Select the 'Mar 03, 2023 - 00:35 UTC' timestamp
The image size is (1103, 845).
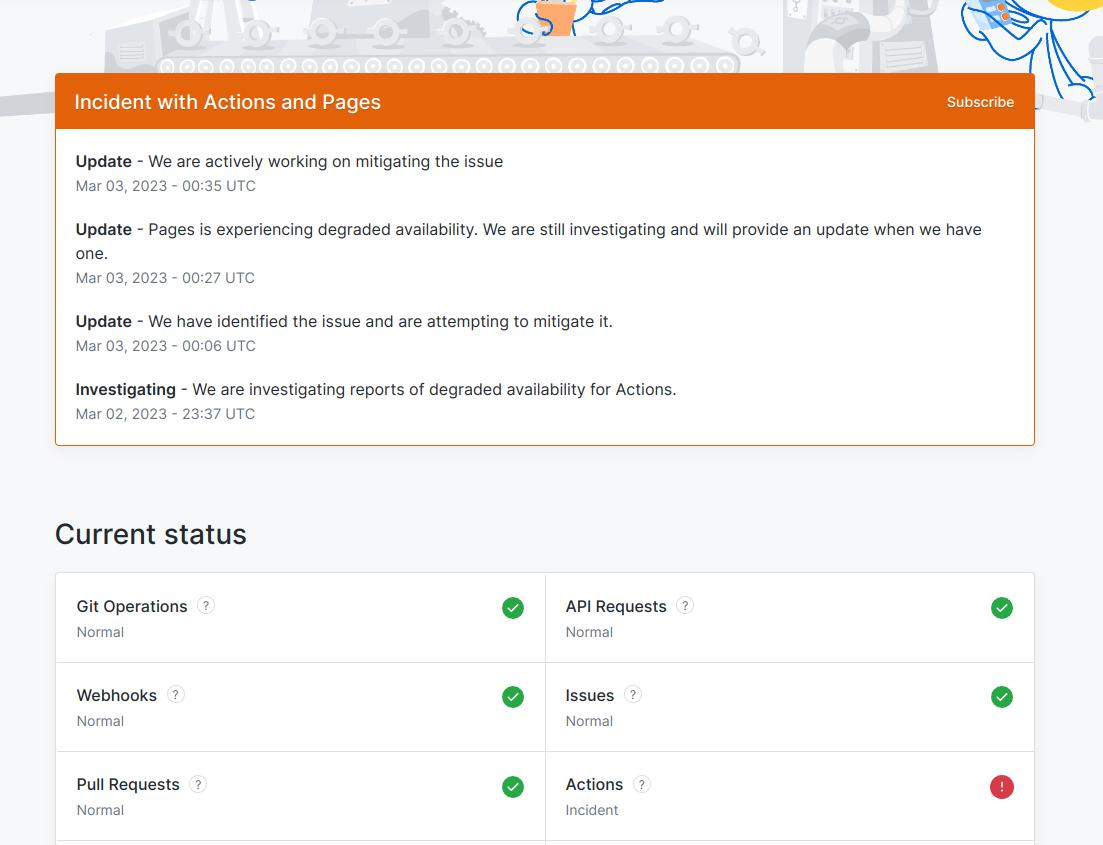pyautogui.click(x=165, y=186)
